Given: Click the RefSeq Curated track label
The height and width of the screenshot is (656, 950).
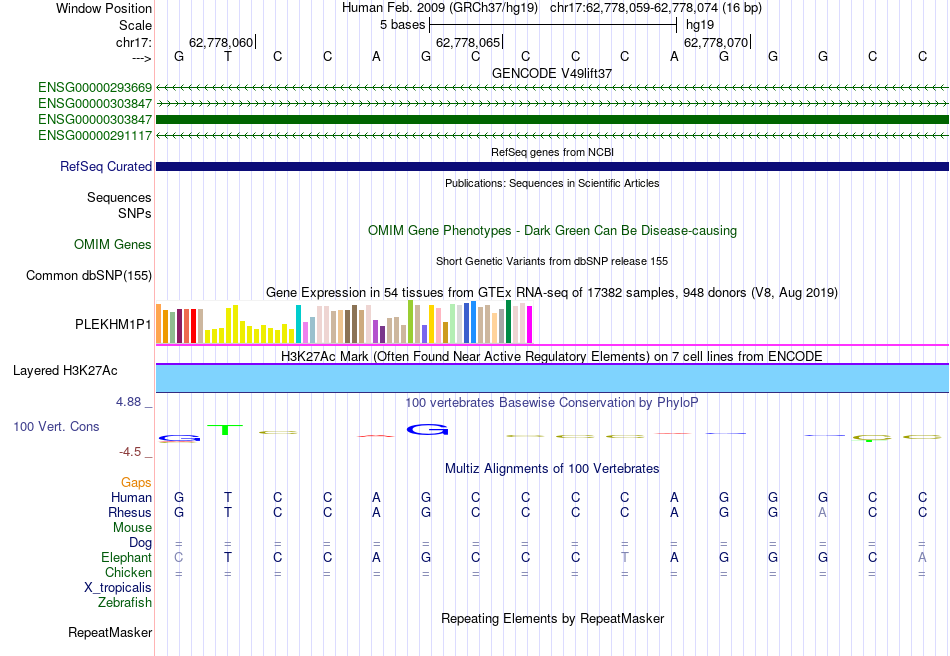Looking at the screenshot, I should click(x=105, y=167).
